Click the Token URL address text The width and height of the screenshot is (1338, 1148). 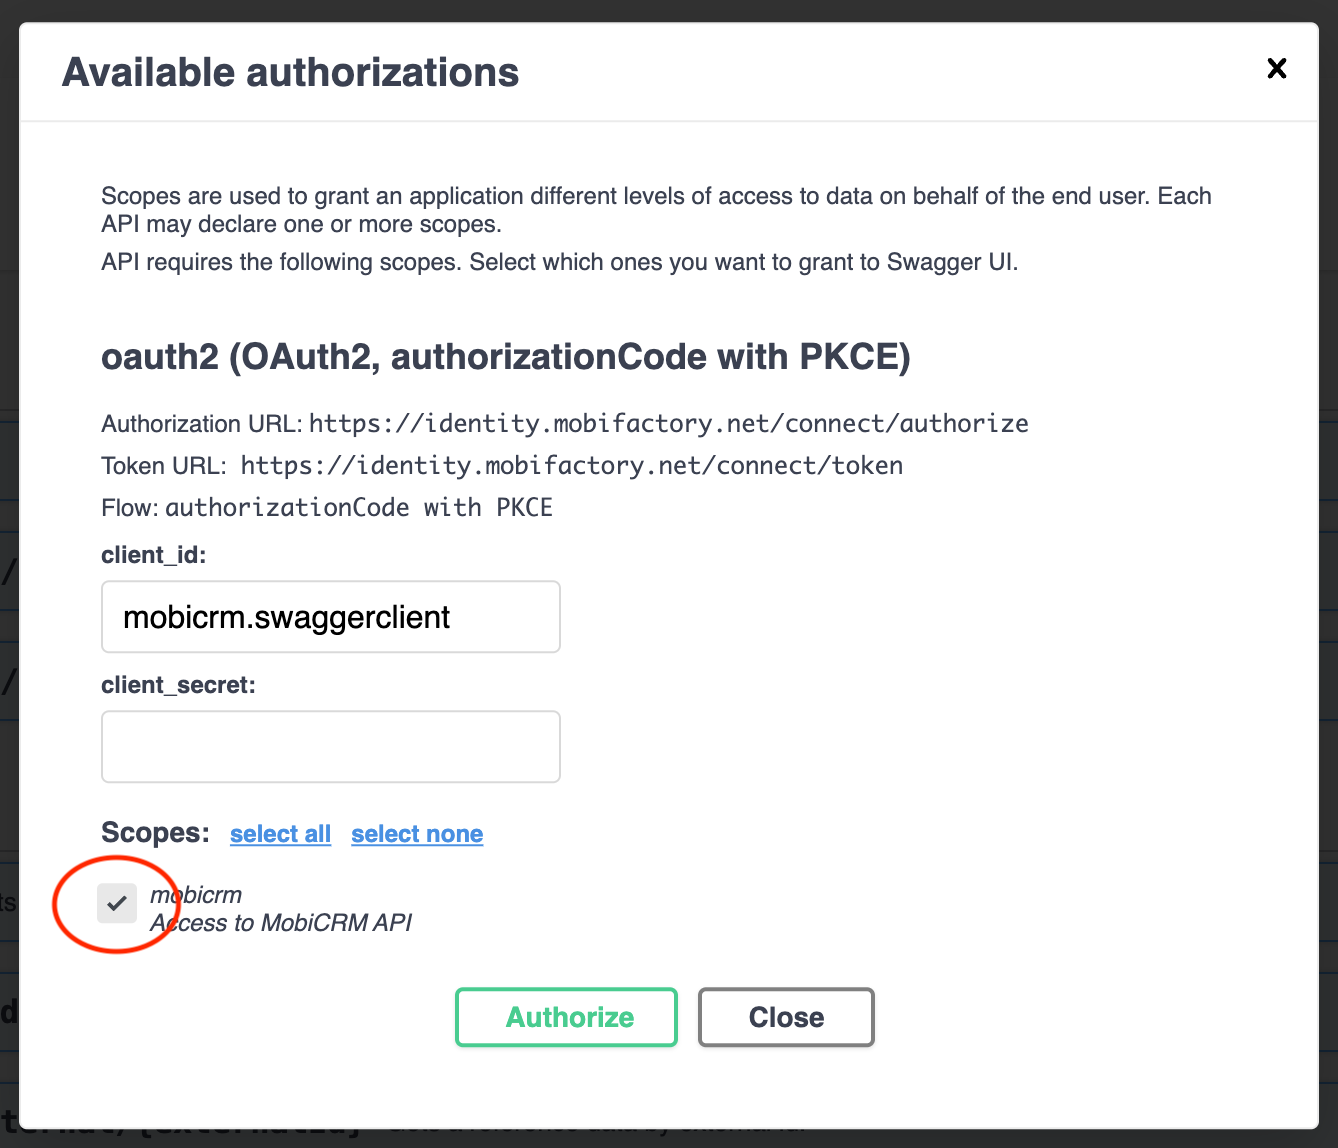571,466
